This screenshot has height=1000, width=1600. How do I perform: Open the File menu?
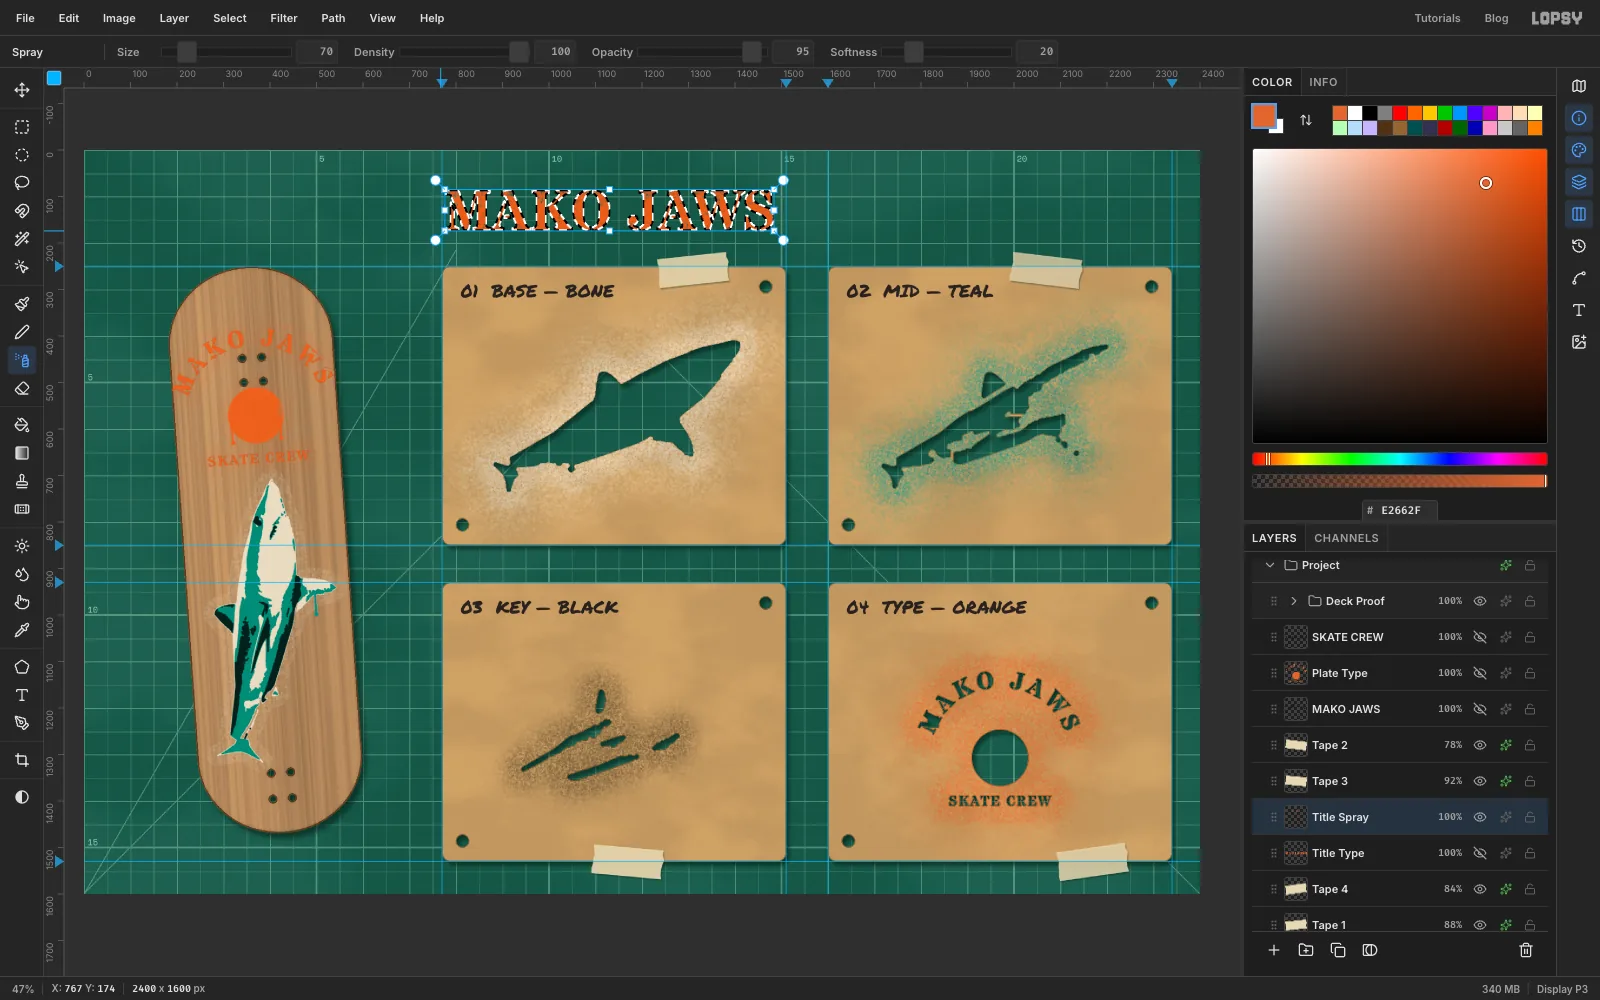(26, 18)
